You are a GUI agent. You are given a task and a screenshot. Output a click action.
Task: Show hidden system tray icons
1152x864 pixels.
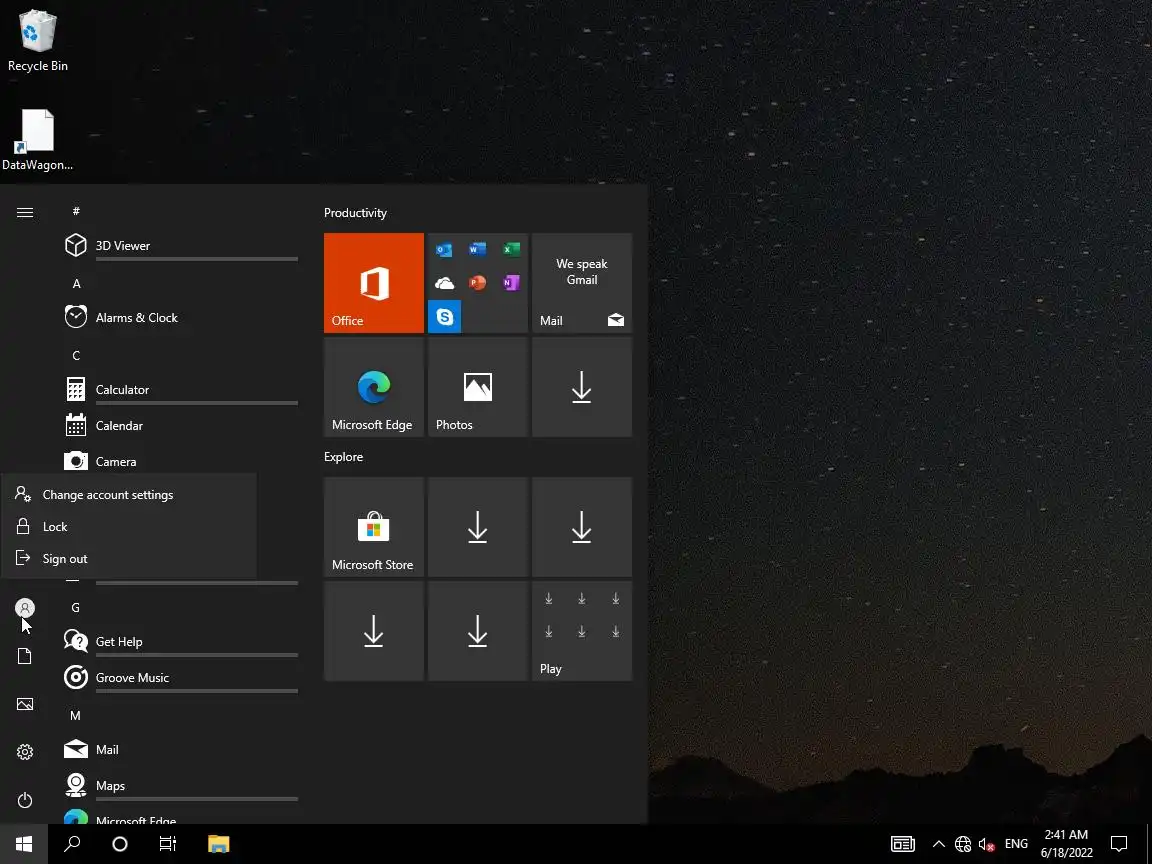click(939, 844)
